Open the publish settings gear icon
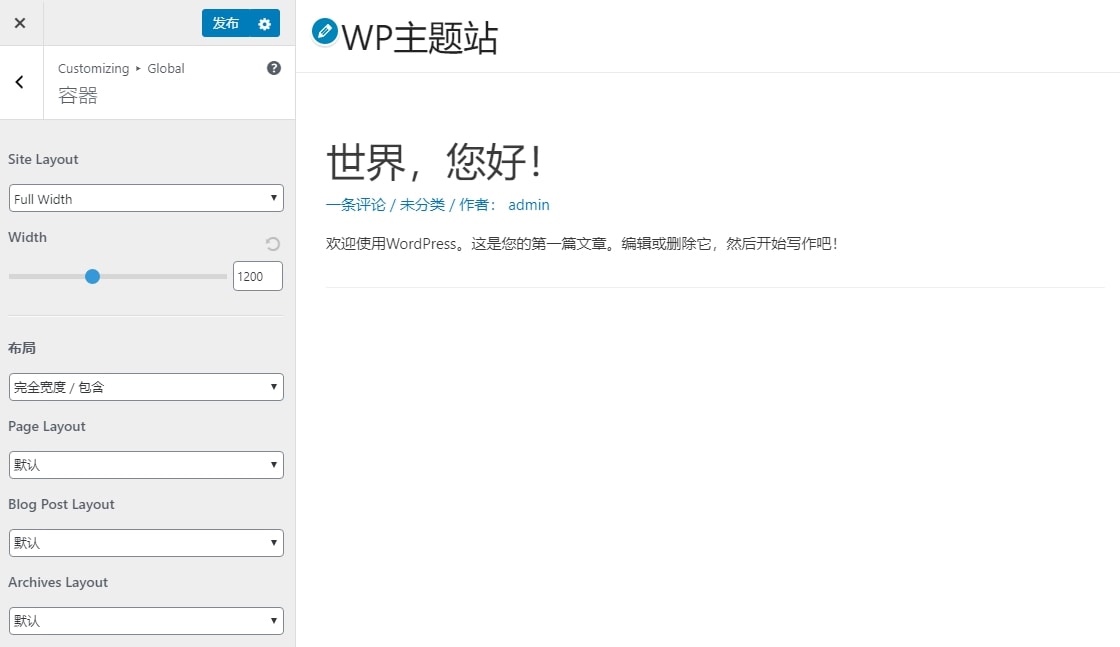 pos(262,23)
